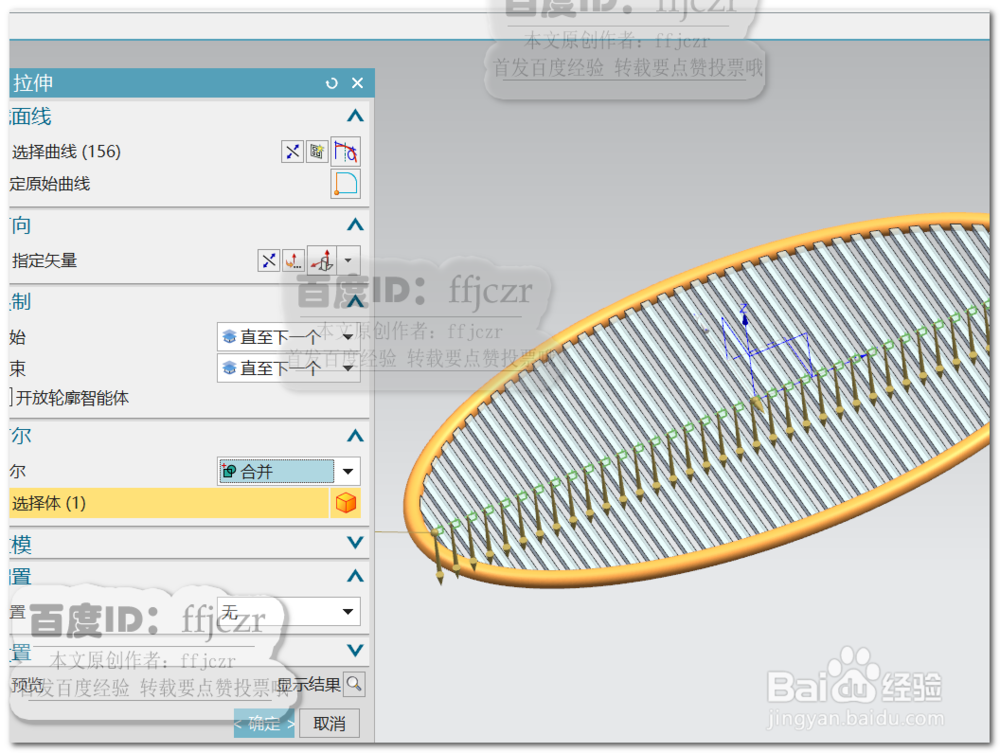Viewport: 1000px width, 753px height.
Task: Expand the 设置 section chevron
Action: click(355, 650)
